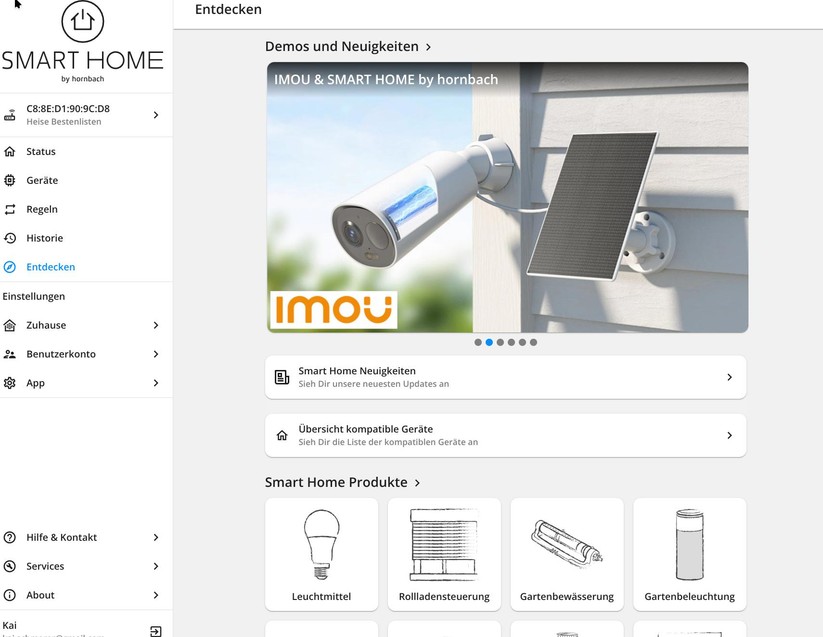823x637 pixels.
Task: Click the App gear icon
Action: (11, 382)
